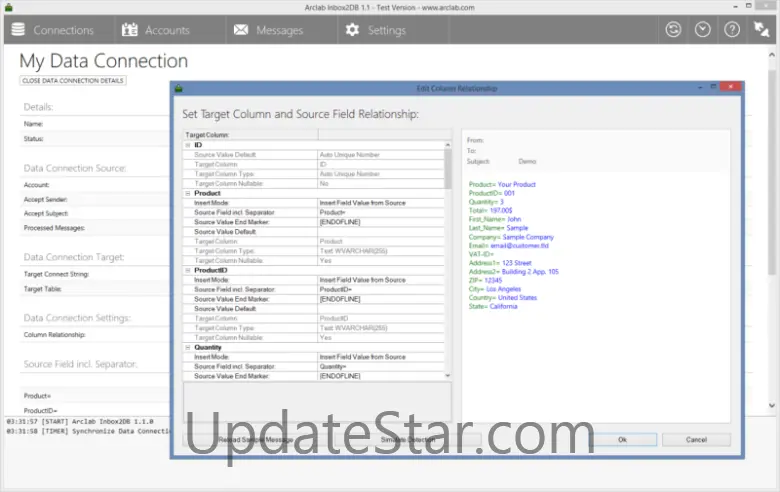The image size is (780, 492).
Task: Switch to the Messages section
Action: (x=282, y=30)
